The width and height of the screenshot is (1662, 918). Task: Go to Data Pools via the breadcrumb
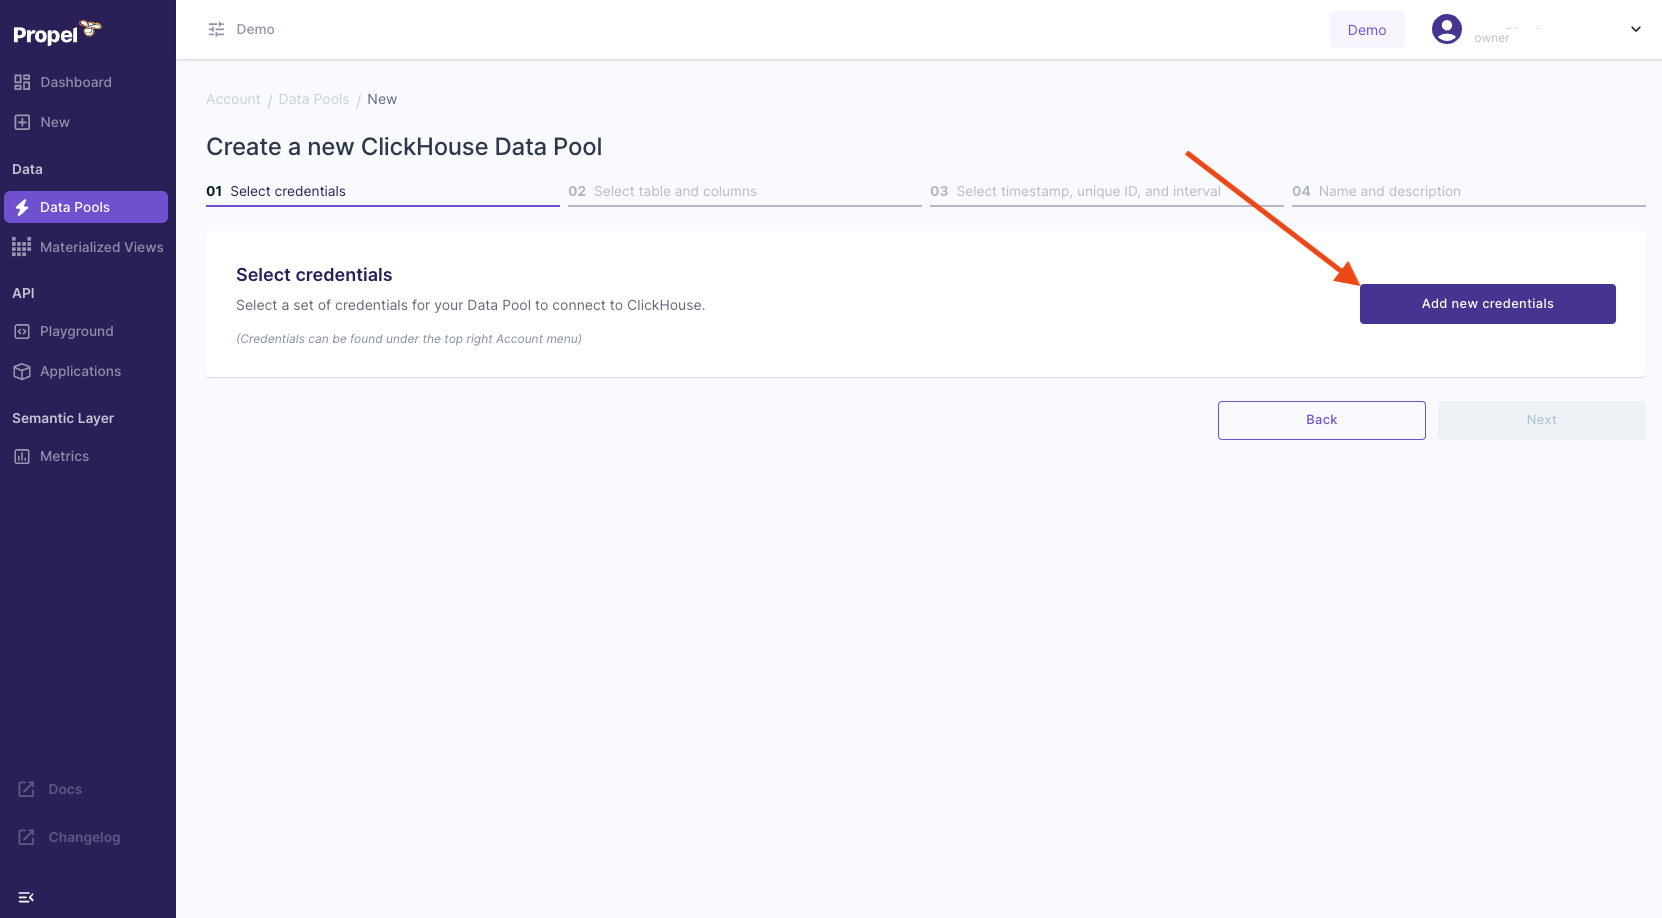click(x=313, y=99)
